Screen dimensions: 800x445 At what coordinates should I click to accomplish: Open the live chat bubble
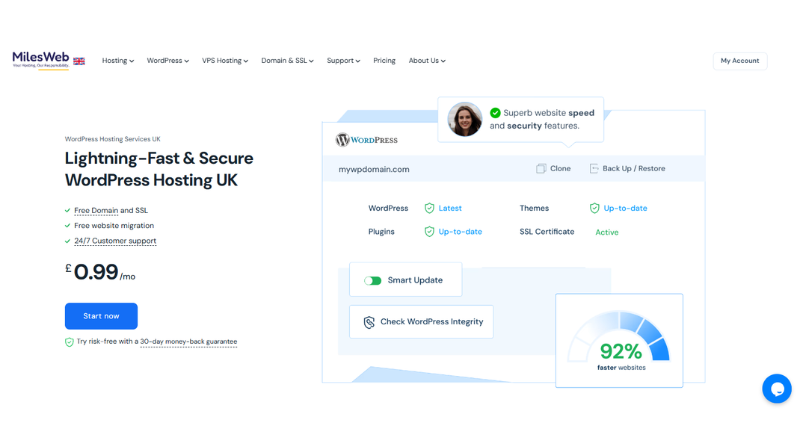777,389
